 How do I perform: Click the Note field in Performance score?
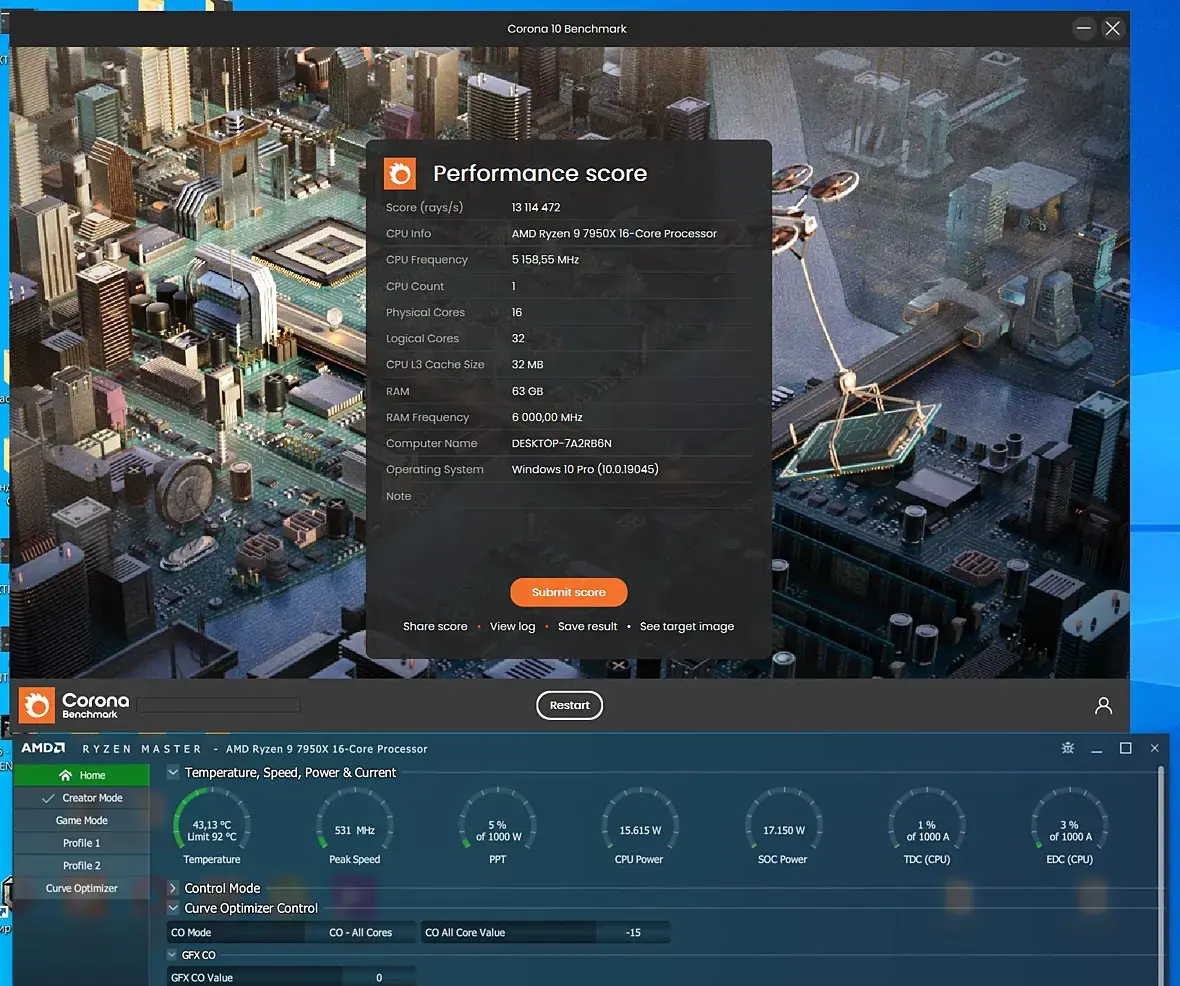click(569, 496)
